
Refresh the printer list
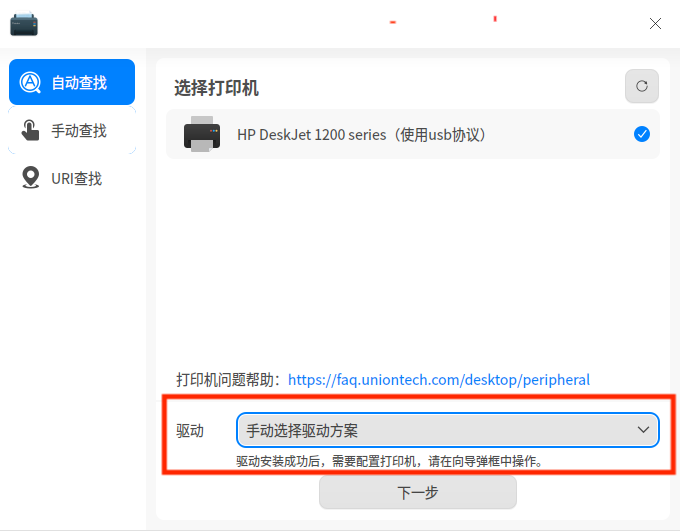[x=642, y=86]
